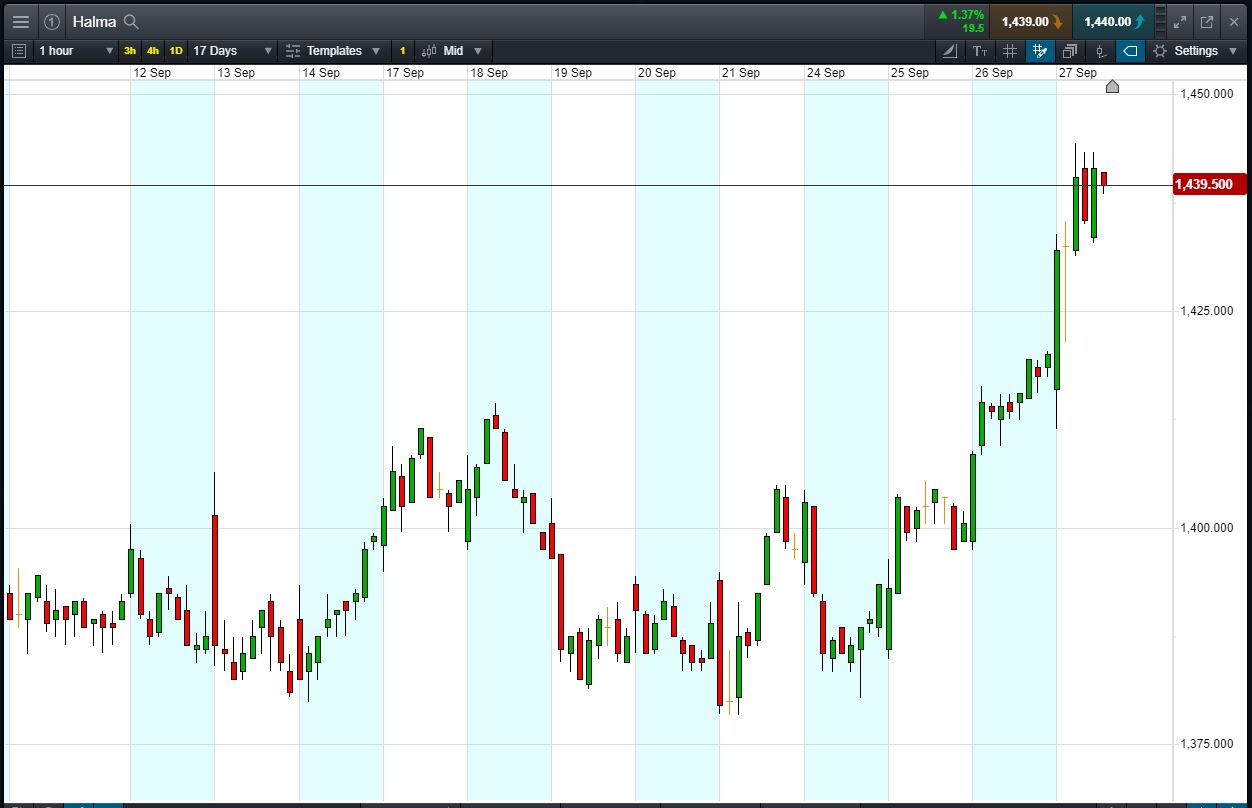Click the buy price 1,440.00 button

coord(1114,21)
